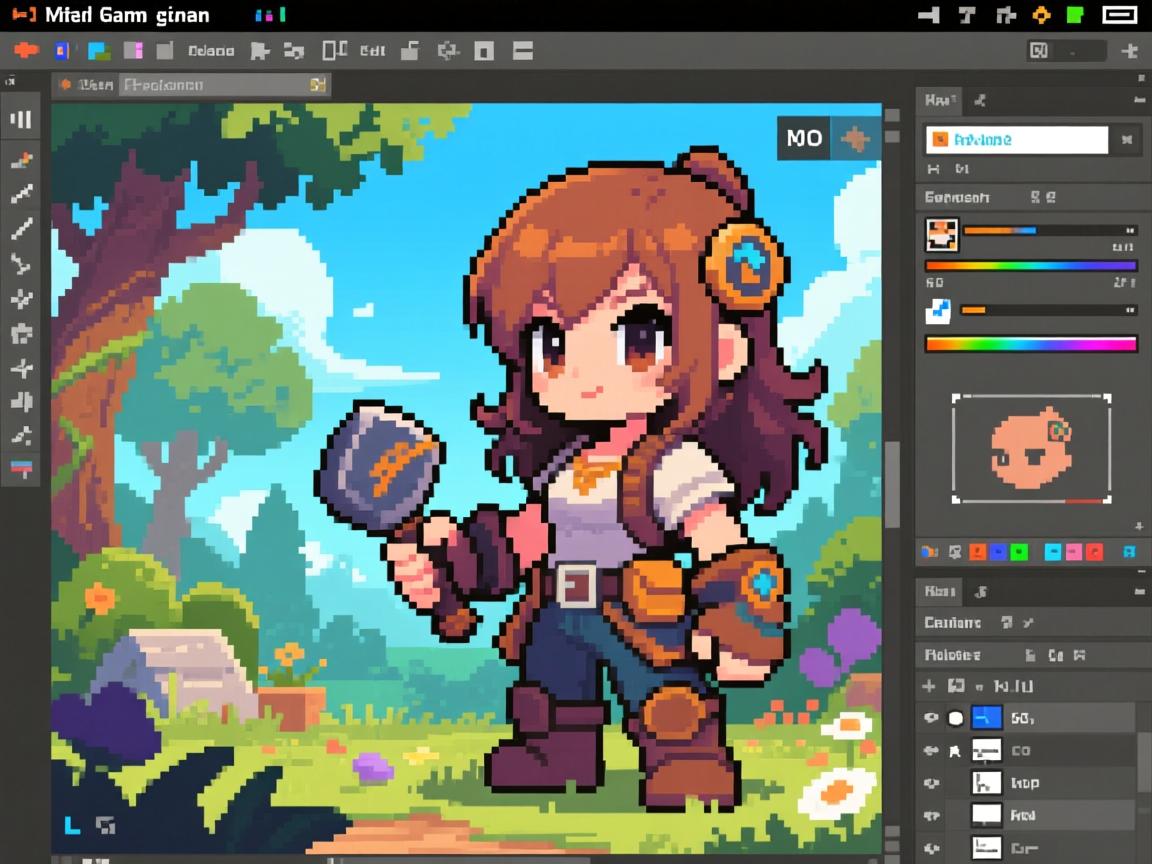Image resolution: width=1152 pixels, height=864 pixels.
Task: Toggle visibility of the top blue layer
Action: pyautogui.click(x=932, y=717)
